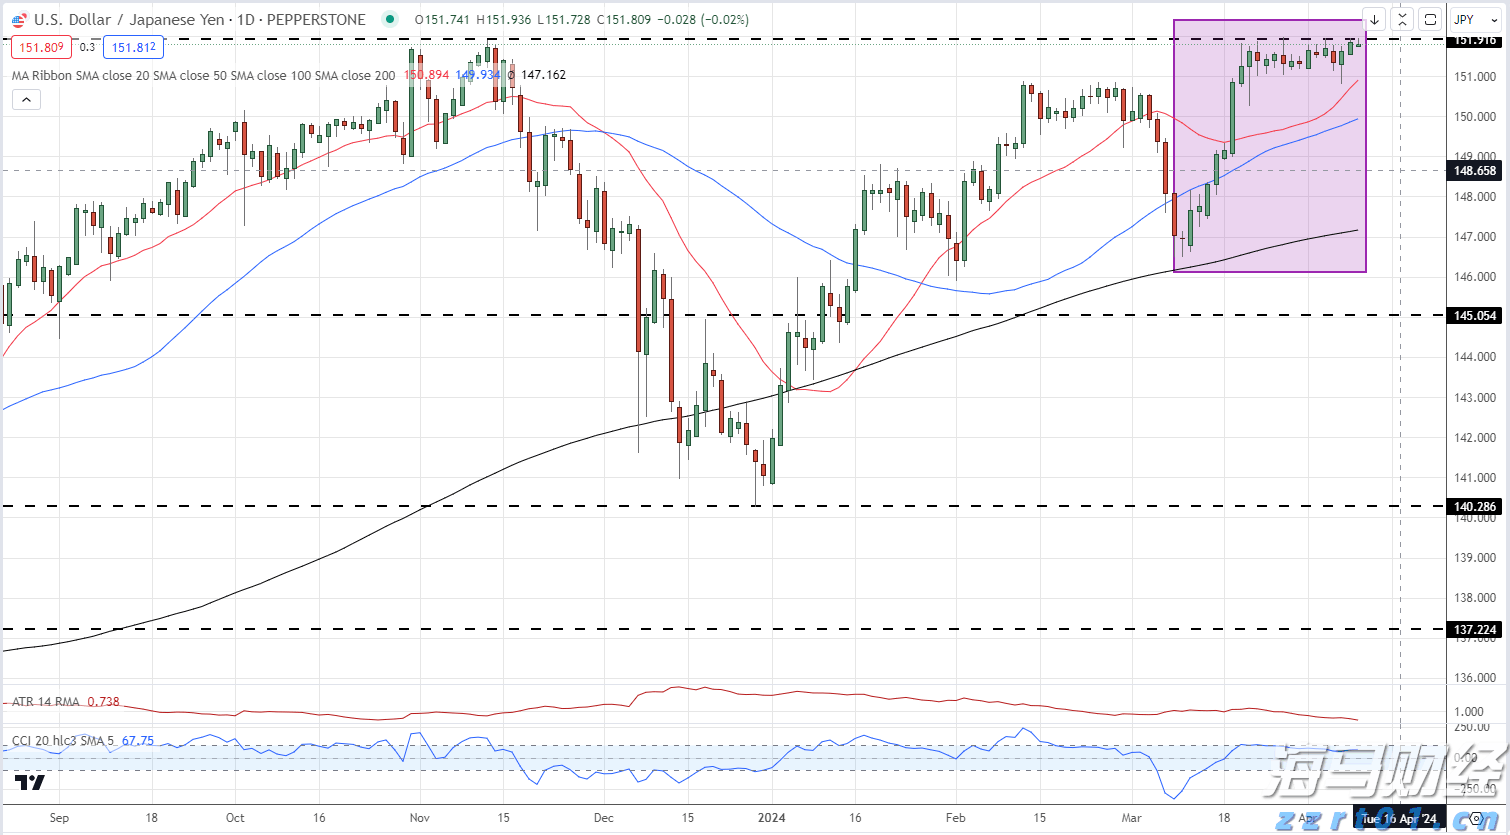The height and width of the screenshot is (835, 1510).
Task: Open the JPY currency dropdown
Action: (1476, 19)
